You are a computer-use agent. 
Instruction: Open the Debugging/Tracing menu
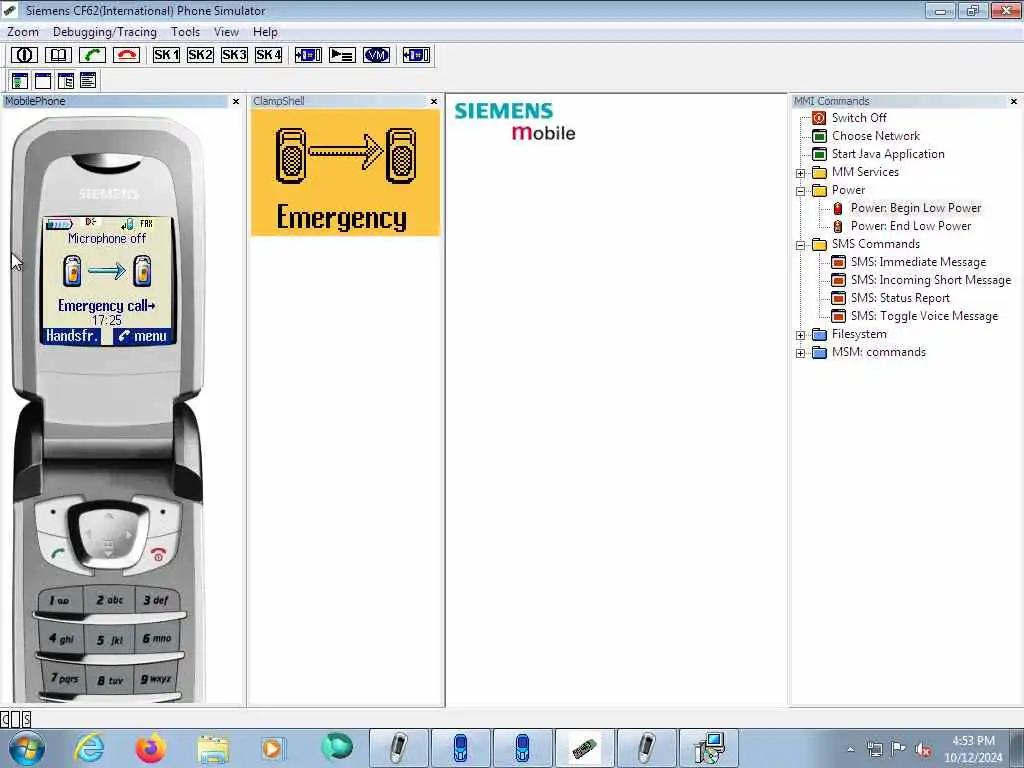[x=105, y=31]
